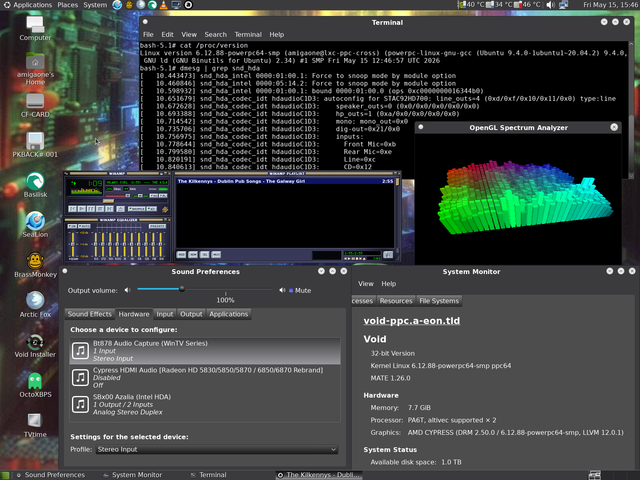Image resolution: width=640 pixels, height=480 pixels.
Task: Open the Terminal window's Edit menu
Action: coord(167,35)
